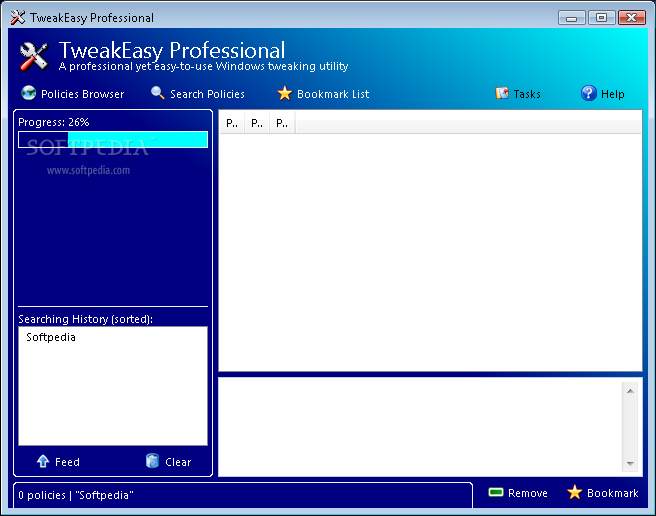Click the green Remove icon

(x=496, y=492)
